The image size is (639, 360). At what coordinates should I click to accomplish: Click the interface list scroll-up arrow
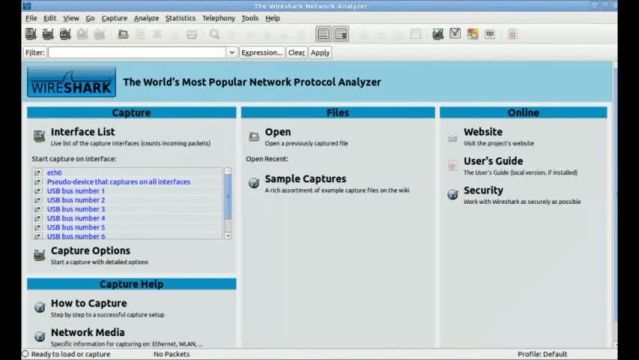point(228,171)
